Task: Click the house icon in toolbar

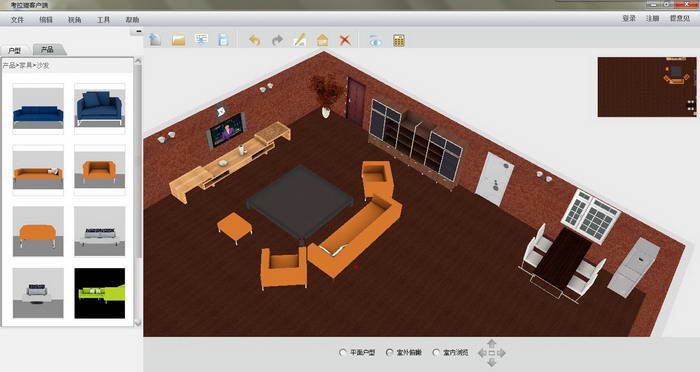Action: pos(322,40)
